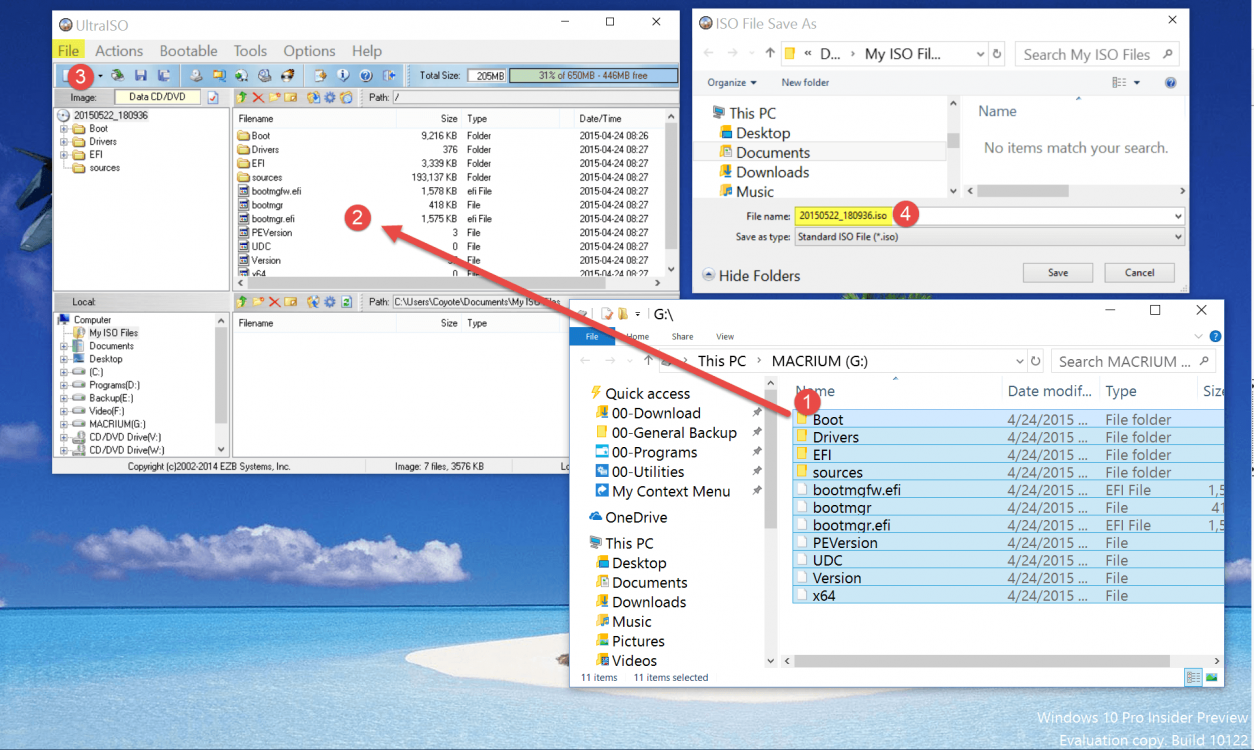Click the blue Help icon in Explorer ribbon
This screenshot has width=1254, height=750.
[1215, 337]
